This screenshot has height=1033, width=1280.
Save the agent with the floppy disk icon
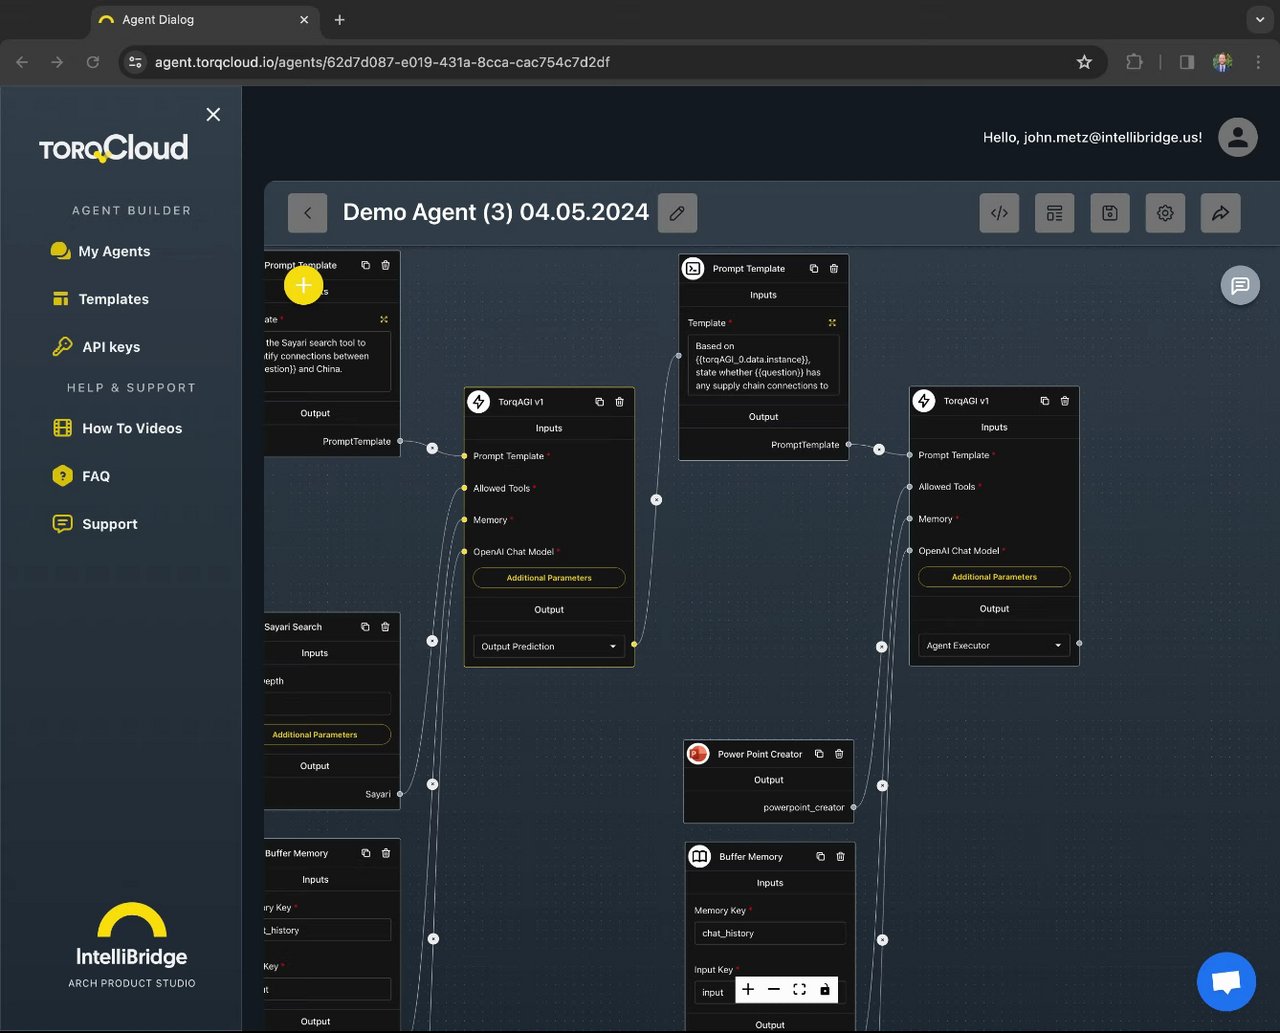coord(1110,213)
